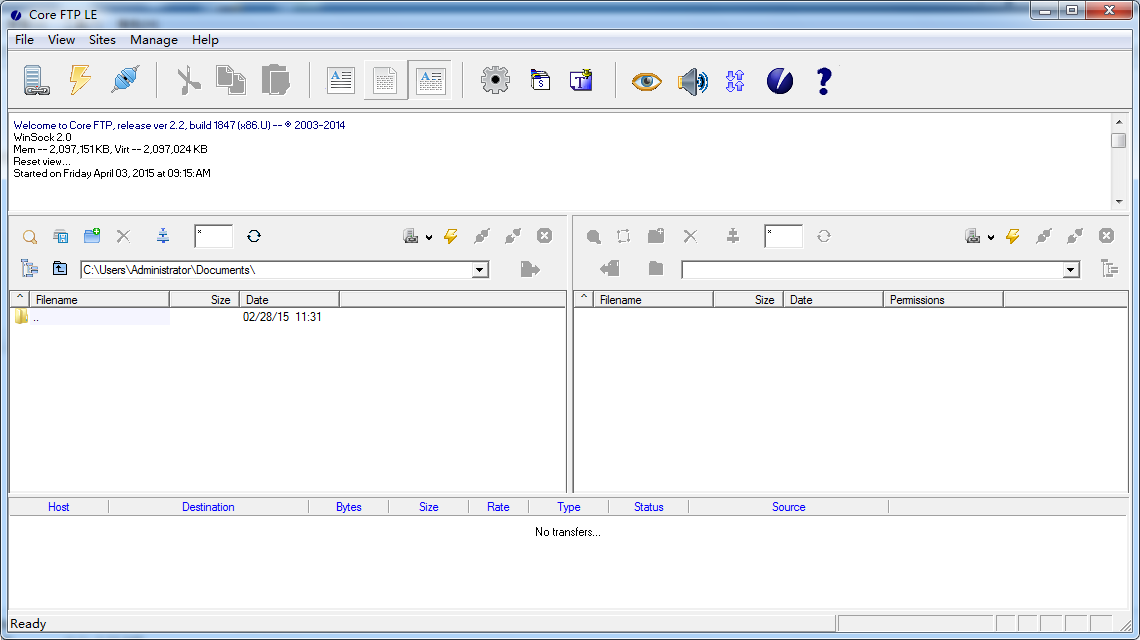This screenshot has height=640, width=1140.
Task: Open the Manage menu
Action: (x=153, y=40)
